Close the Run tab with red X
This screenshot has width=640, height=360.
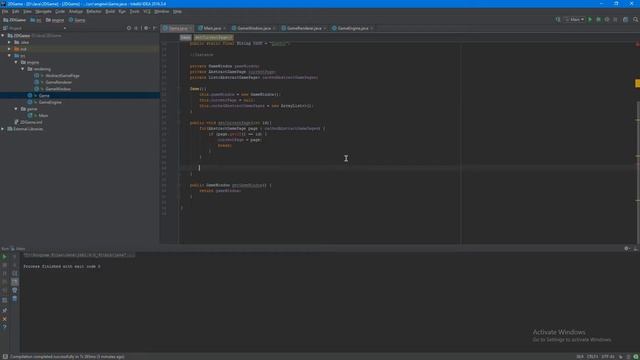(x=4, y=319)
